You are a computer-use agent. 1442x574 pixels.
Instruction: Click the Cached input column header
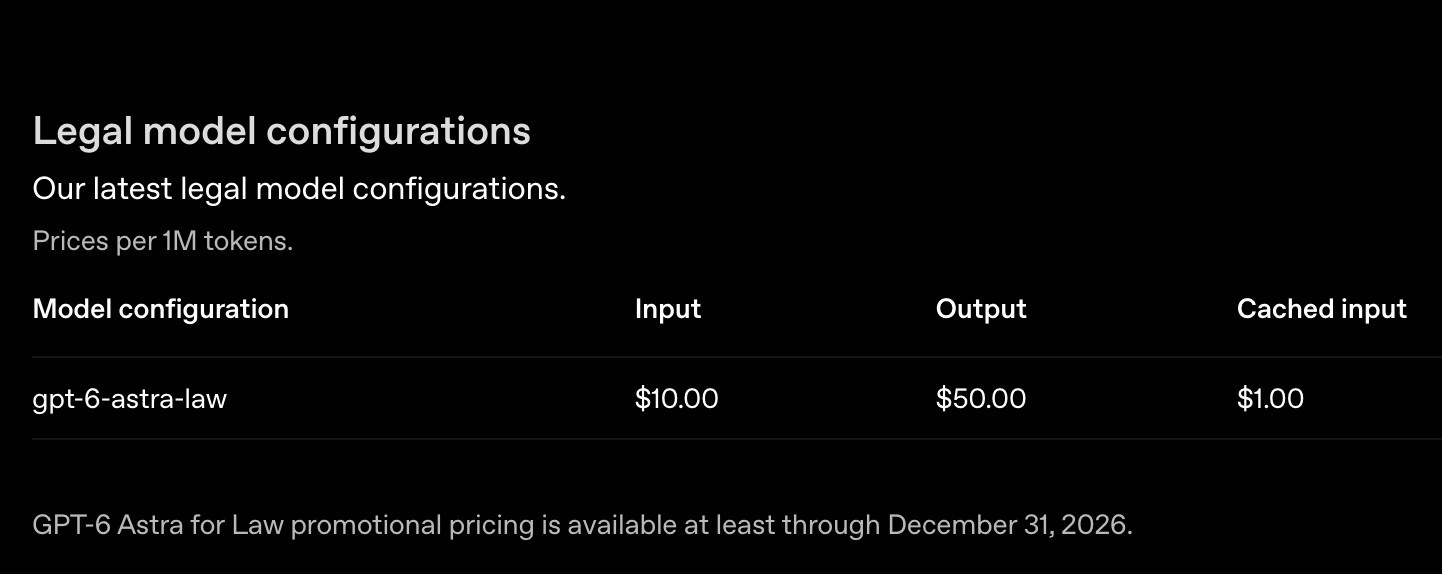(x=1322, y=309)
